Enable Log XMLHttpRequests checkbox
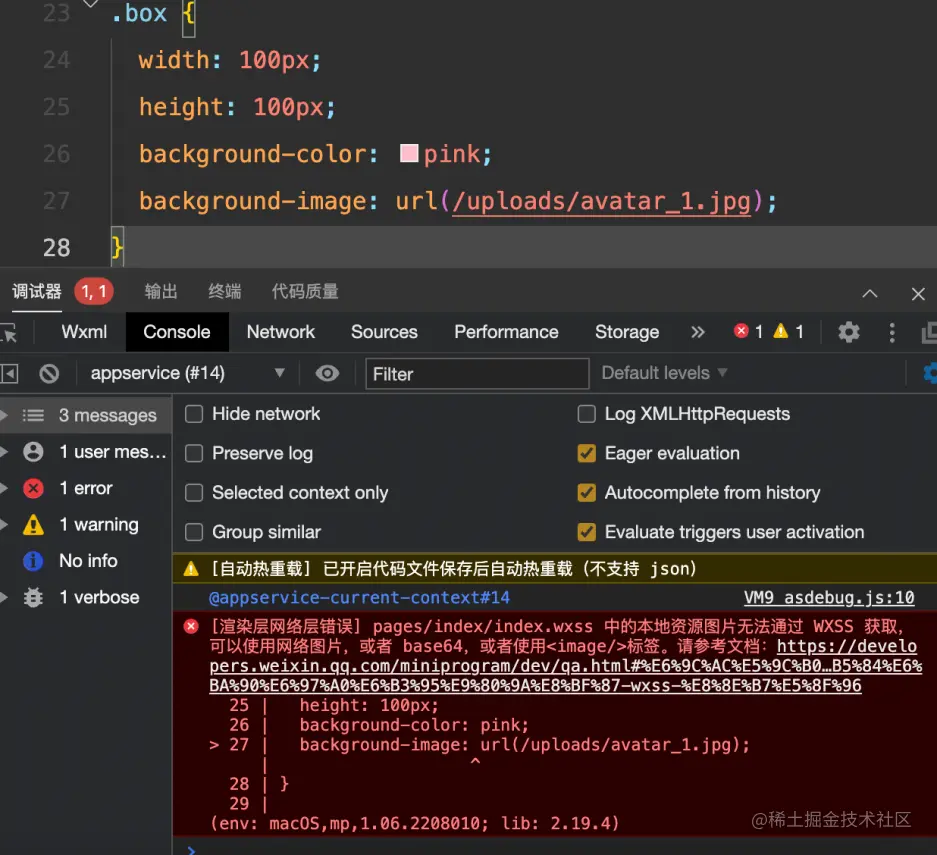 click(x=586, y=414)
